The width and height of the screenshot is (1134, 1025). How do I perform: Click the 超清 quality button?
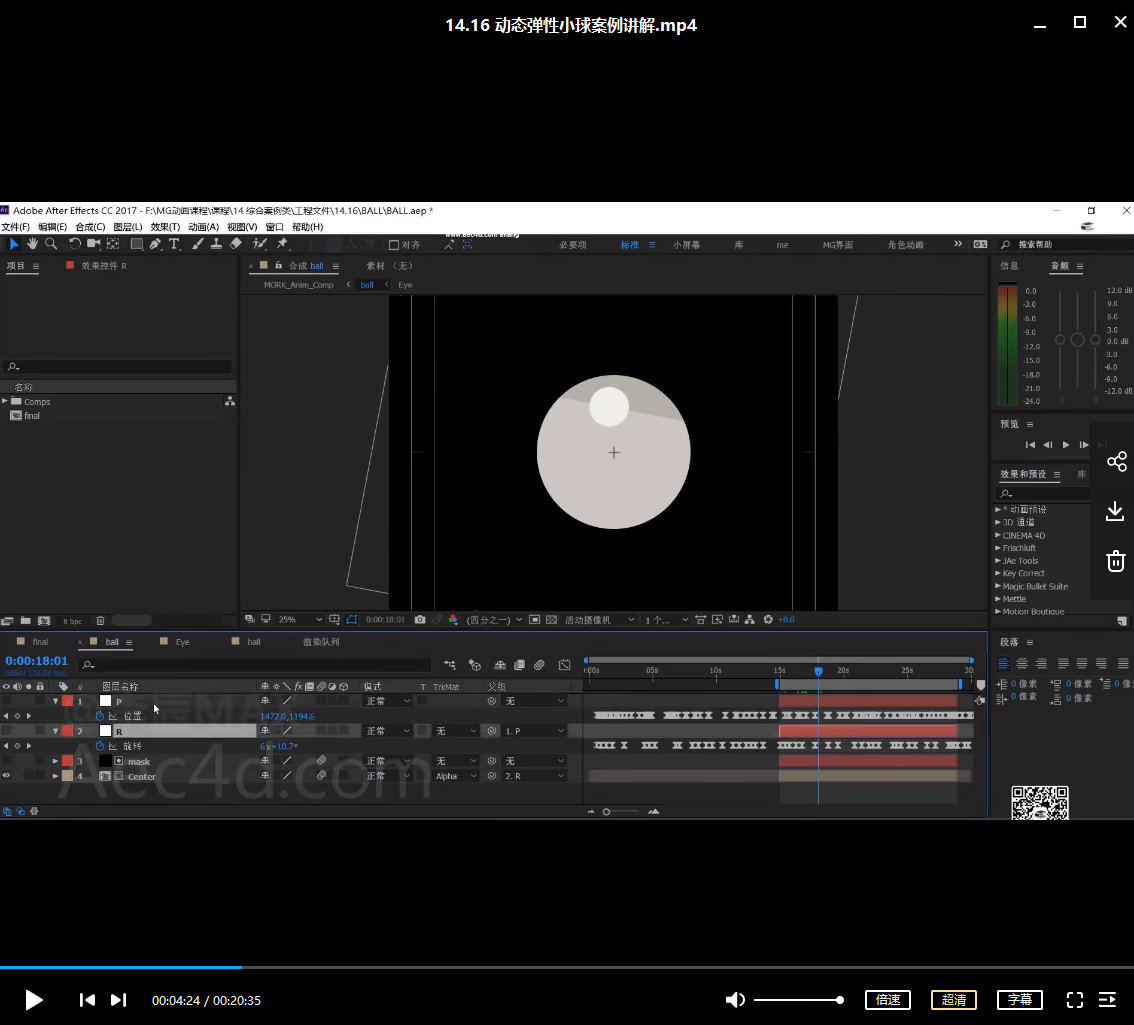point(954,999)
